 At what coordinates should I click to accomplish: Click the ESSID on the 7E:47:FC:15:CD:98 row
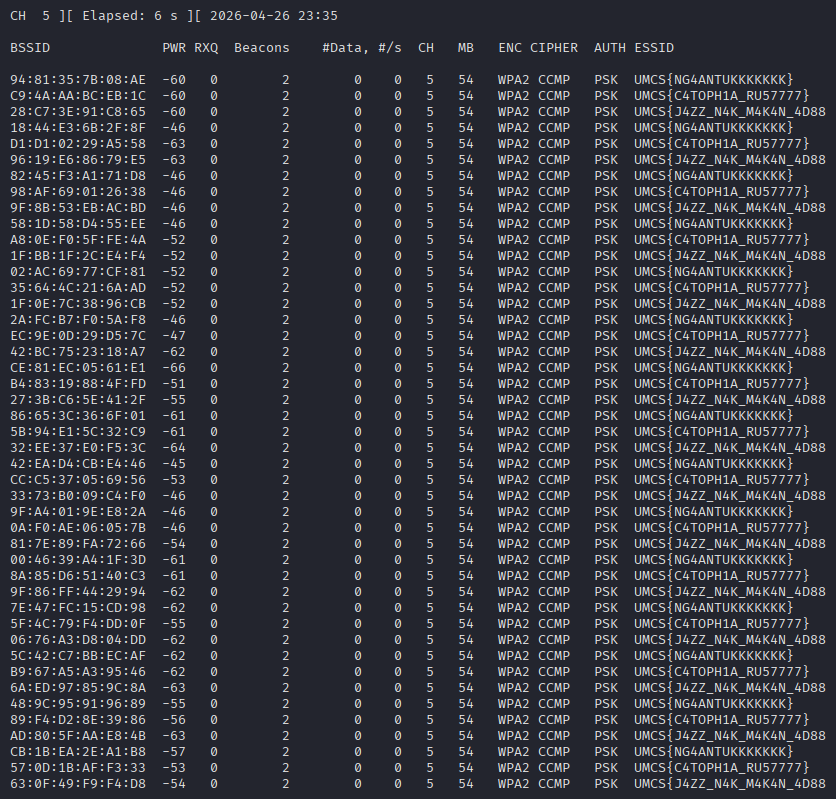pos(713,608)
